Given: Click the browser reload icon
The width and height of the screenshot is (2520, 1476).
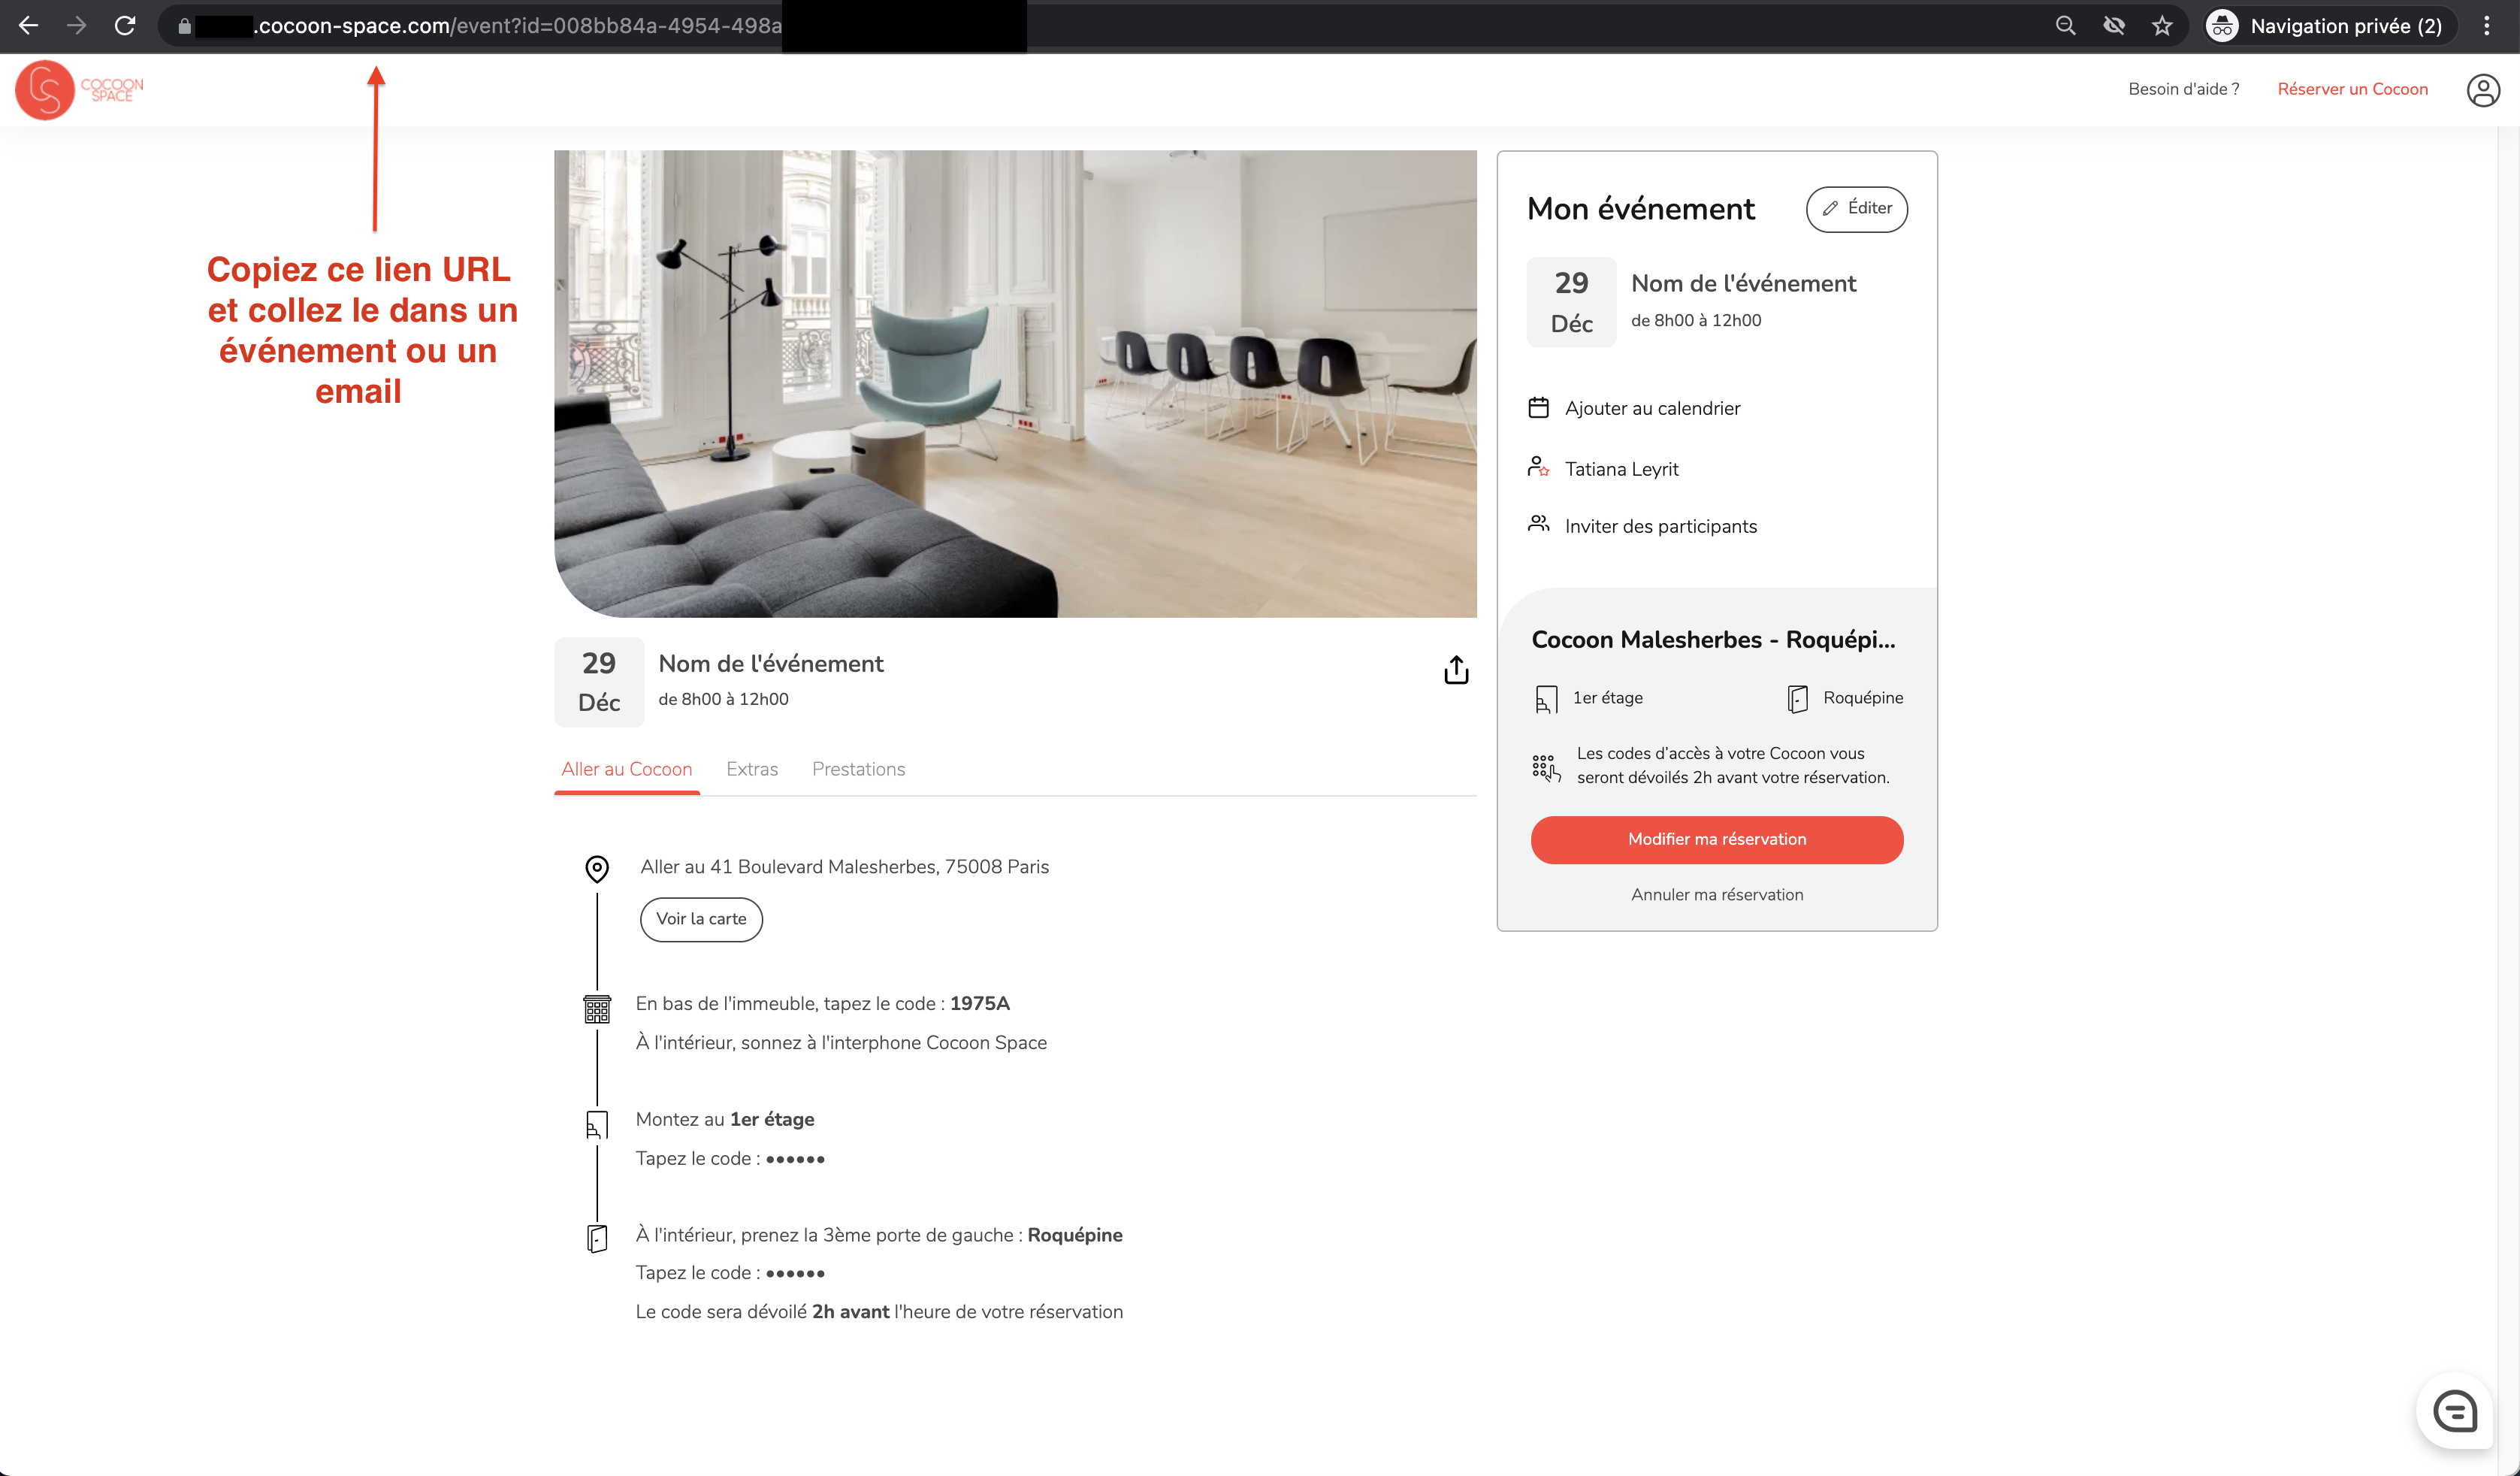Looking at the screenshot, I should (x=125, y=26).
